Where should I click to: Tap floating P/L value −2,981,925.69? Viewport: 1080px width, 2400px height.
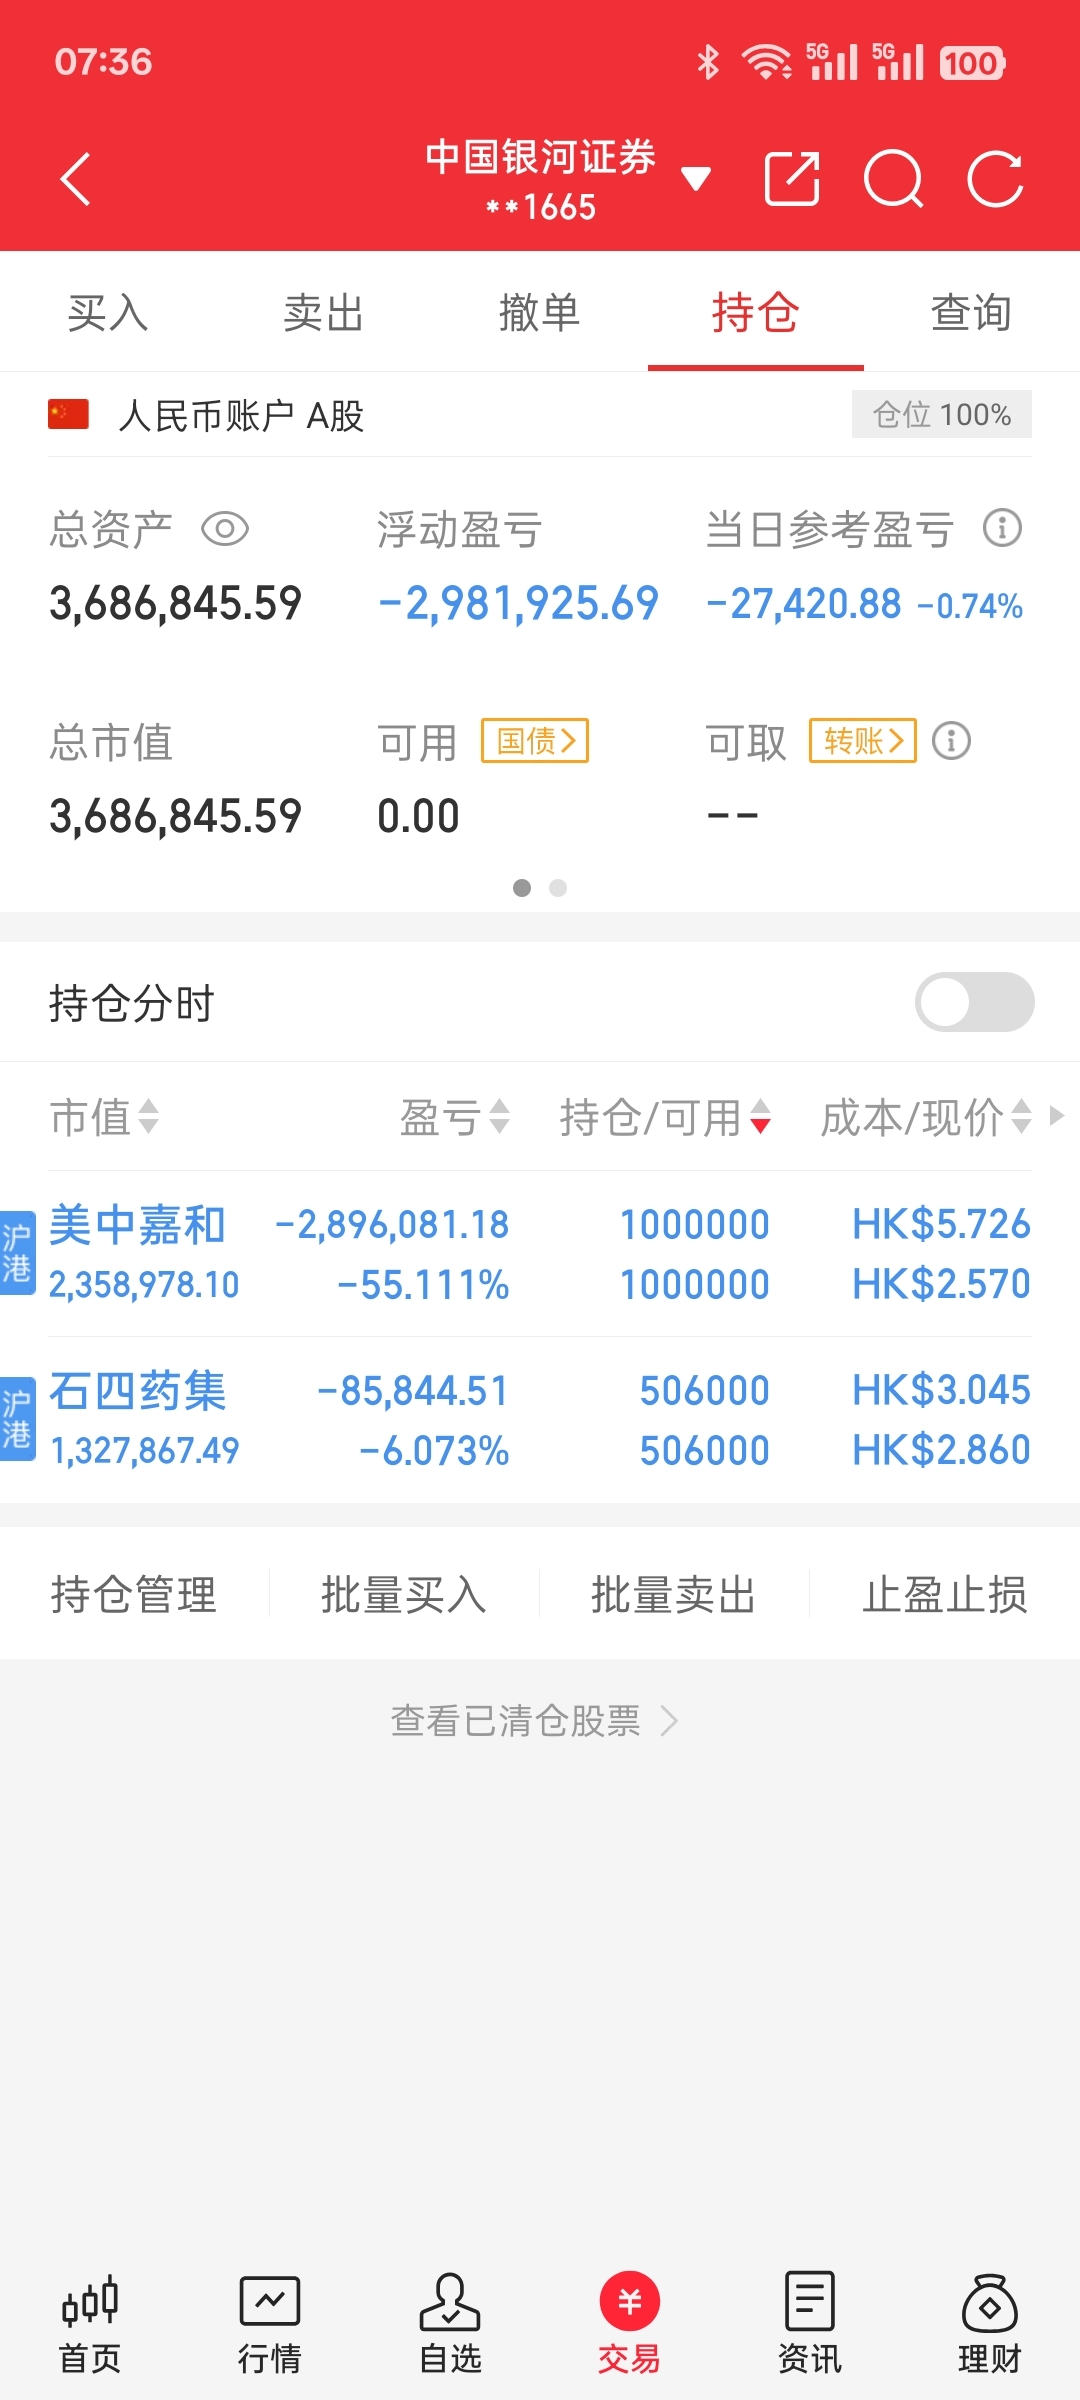pos(518,603)
